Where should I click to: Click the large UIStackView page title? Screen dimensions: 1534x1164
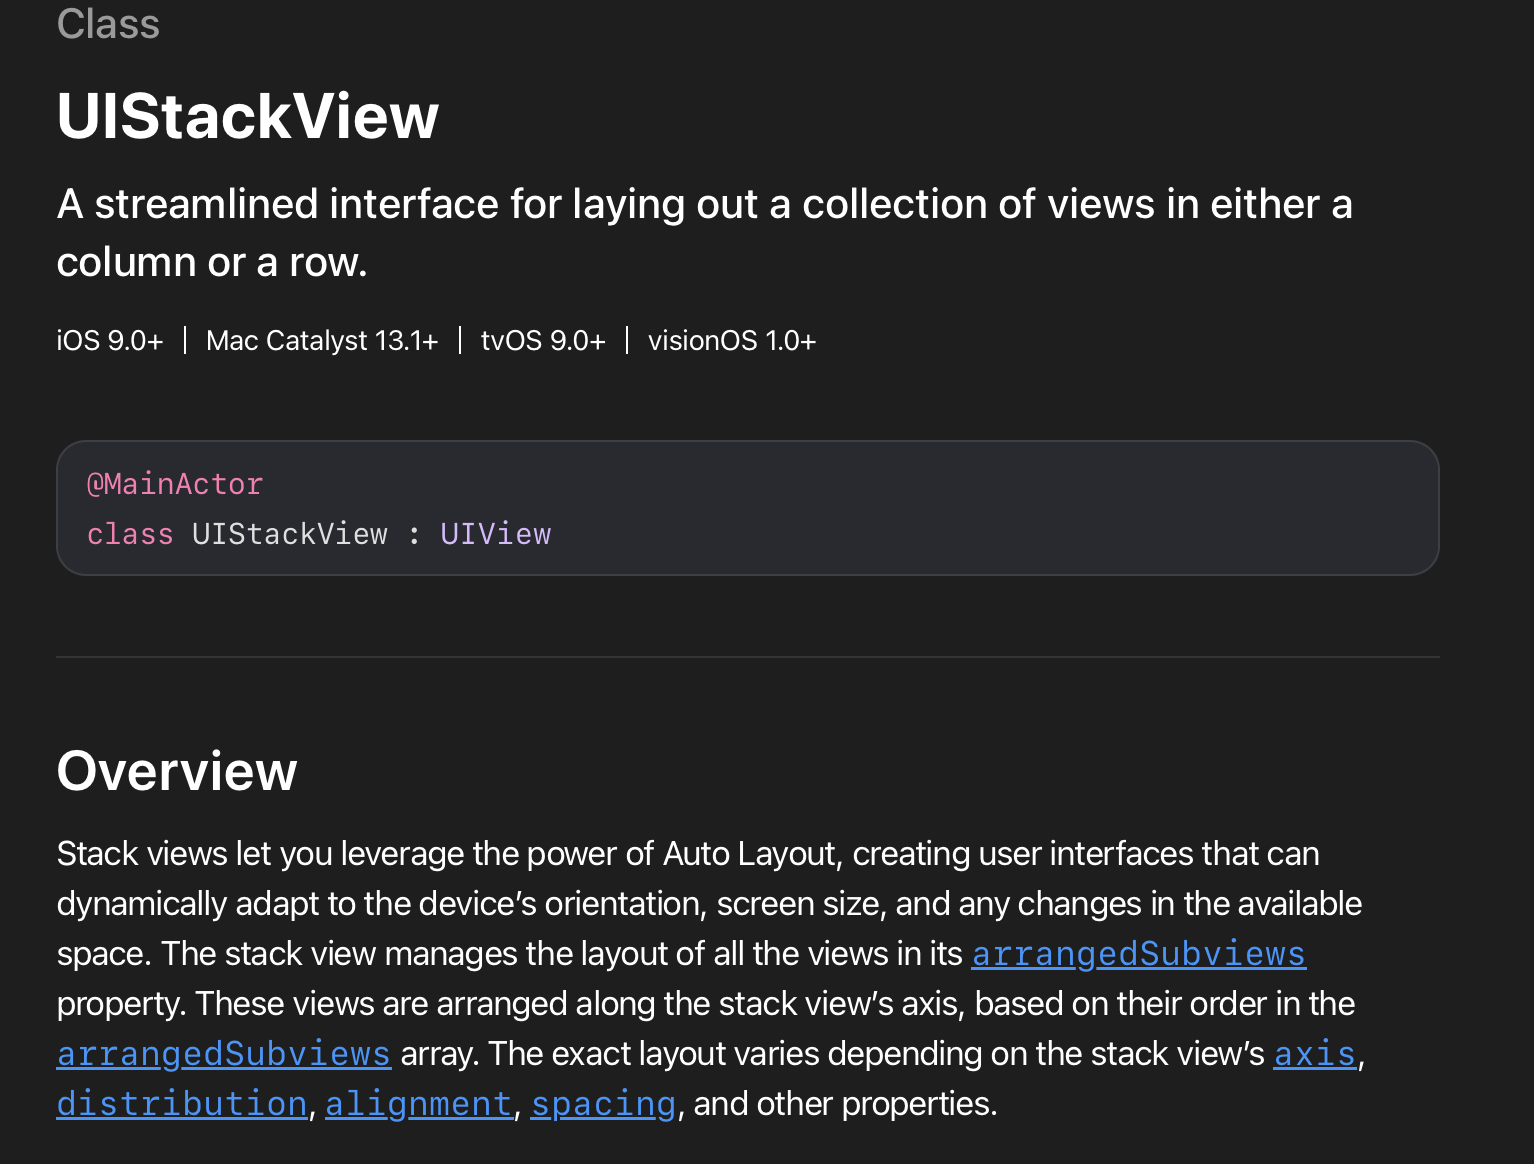pyautogui.click(x=247, y=116)
